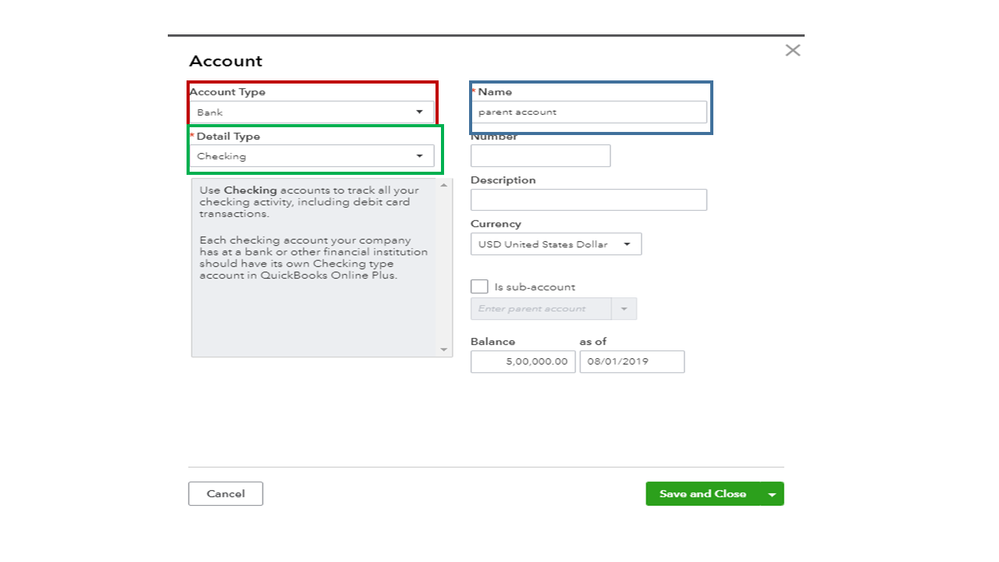Viewport: 999px width, 562px height.
Task: Open the Save and Close arrow menu
Action: pyautogui.click(x=772, y=494)
